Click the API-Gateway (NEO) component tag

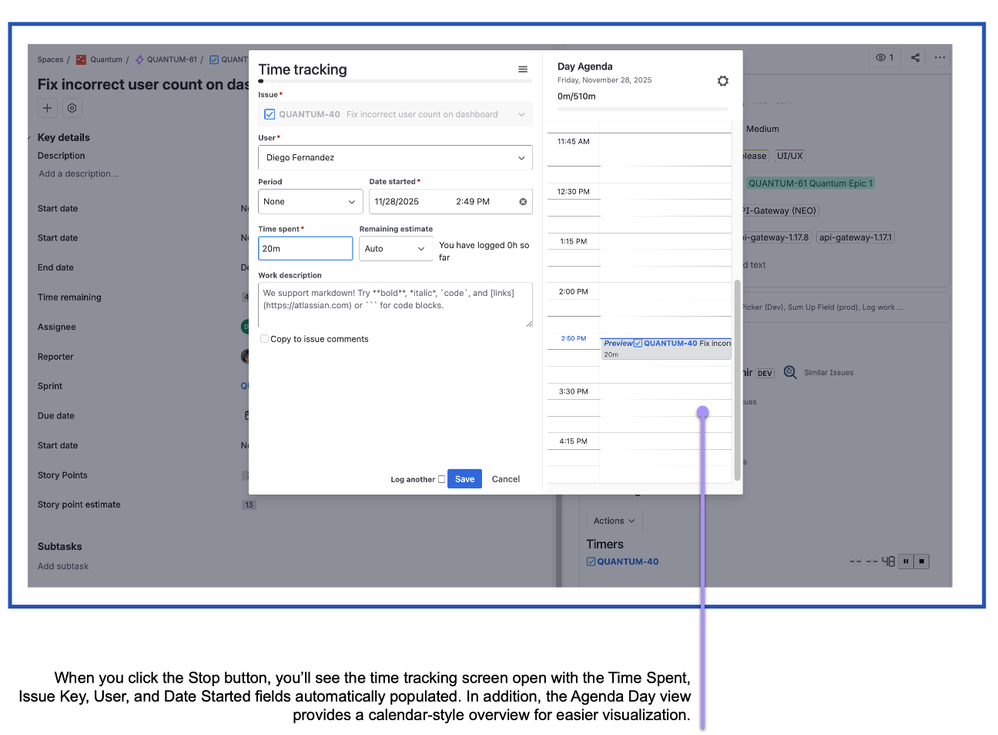(x=779, y=211)
